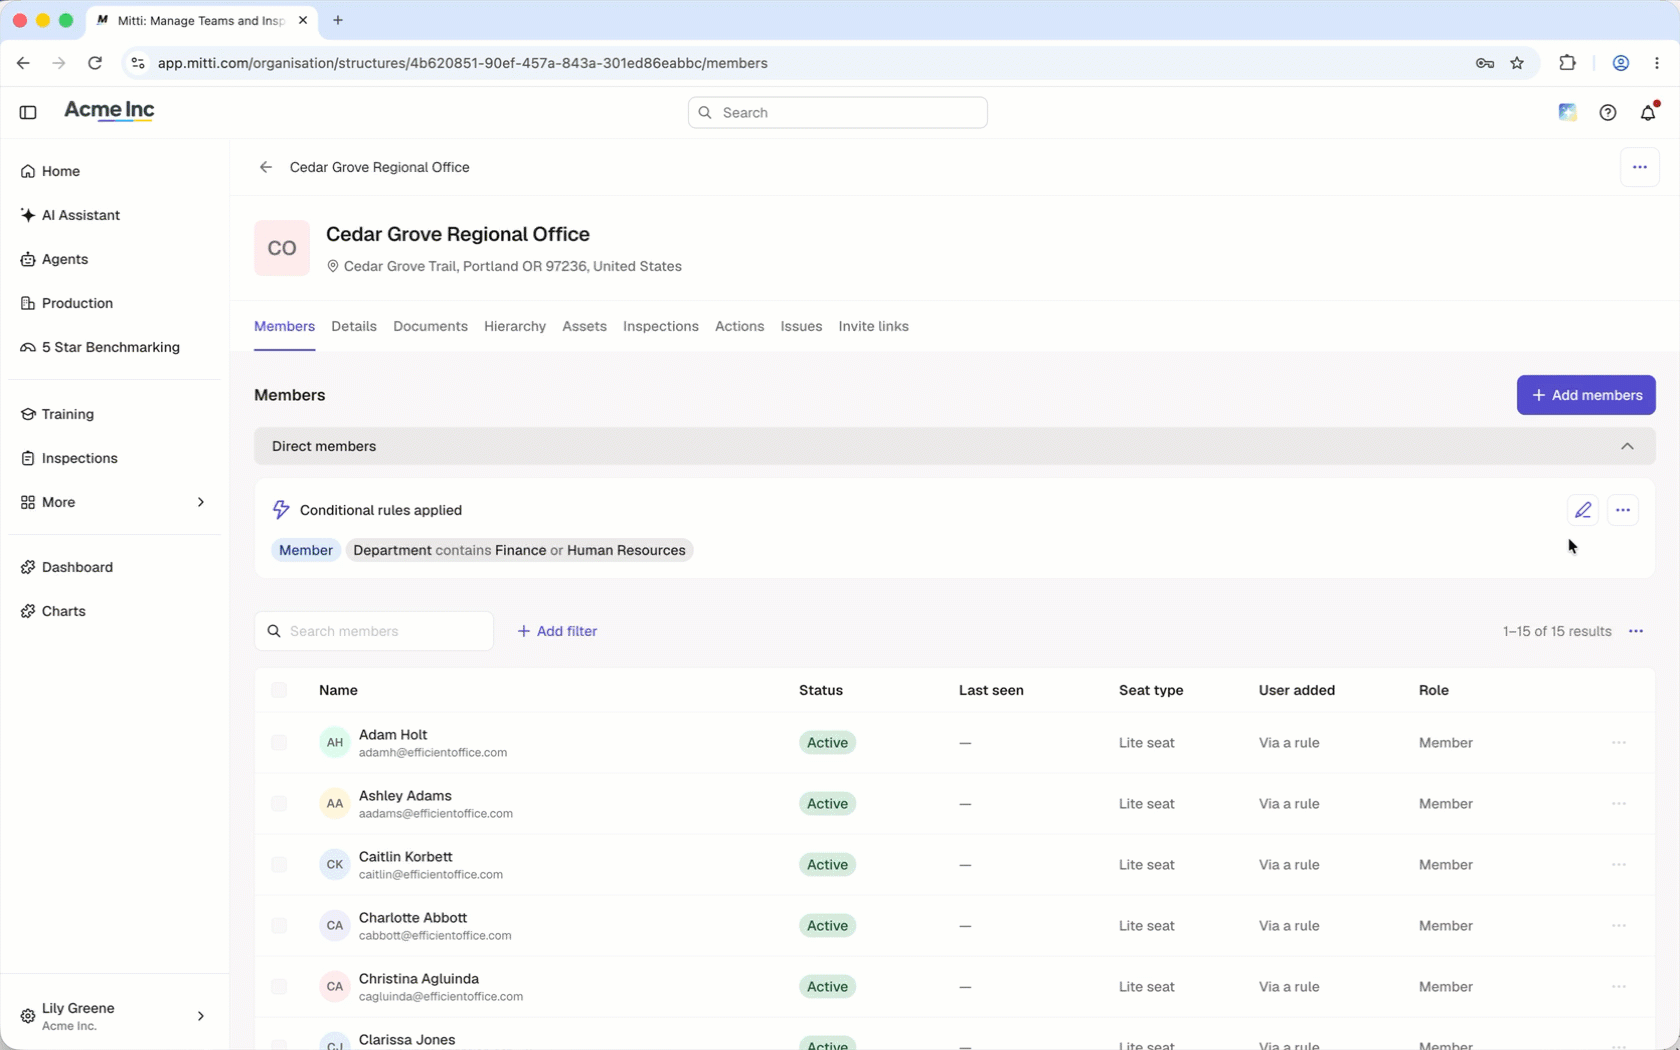1680x1050 pixels.
Task: Toggle the sidebar panel icon
Action: pyautogui.click(x=28, y=112)
